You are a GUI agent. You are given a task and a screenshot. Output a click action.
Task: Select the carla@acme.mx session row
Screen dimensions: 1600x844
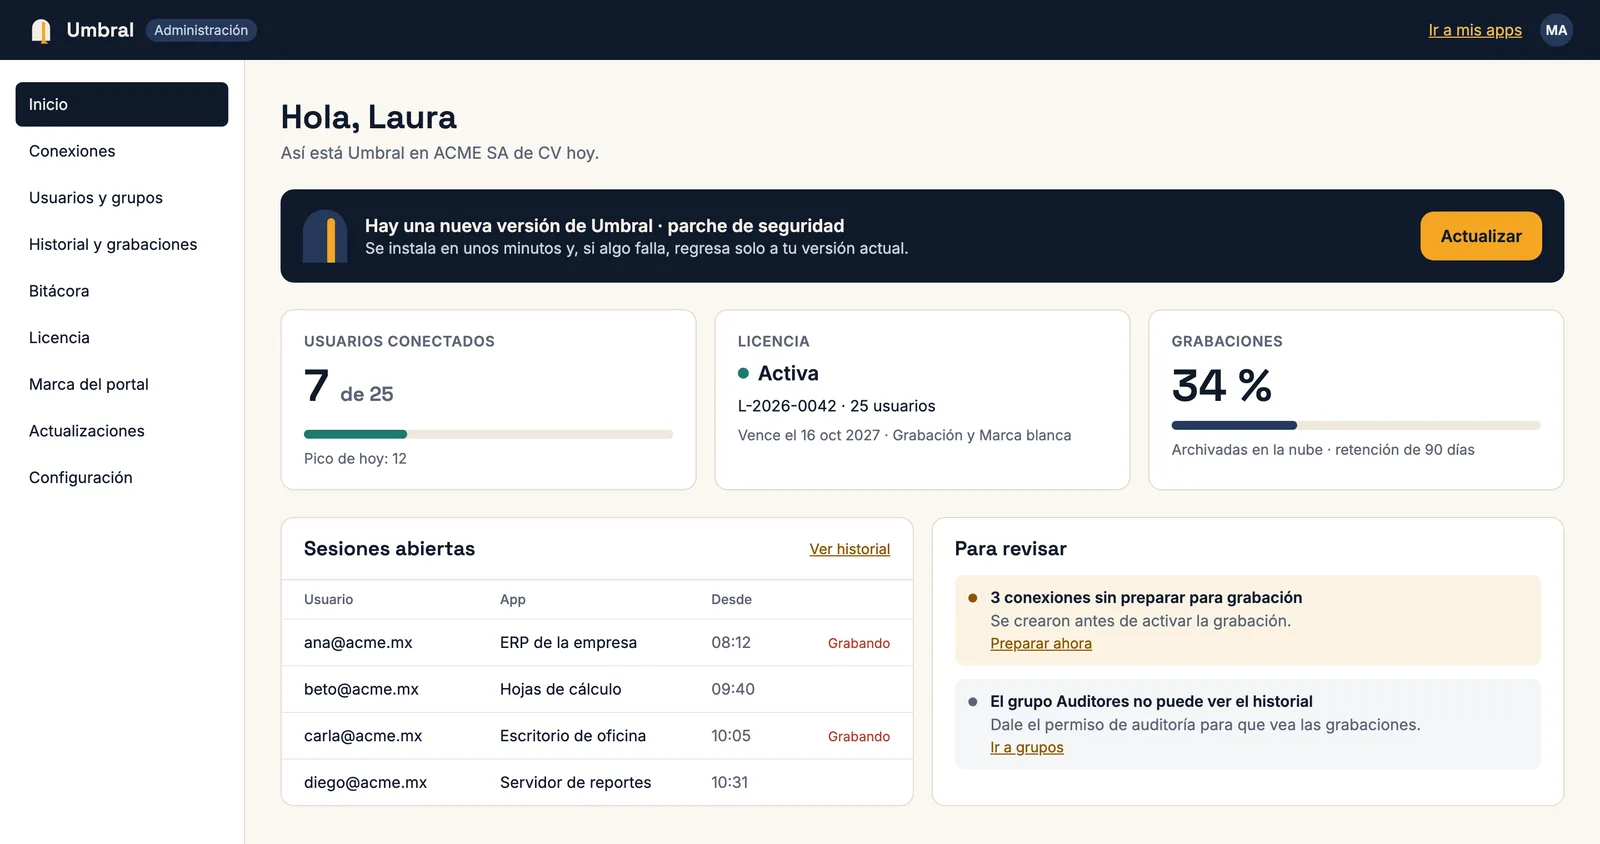click(x=597, y=736)
